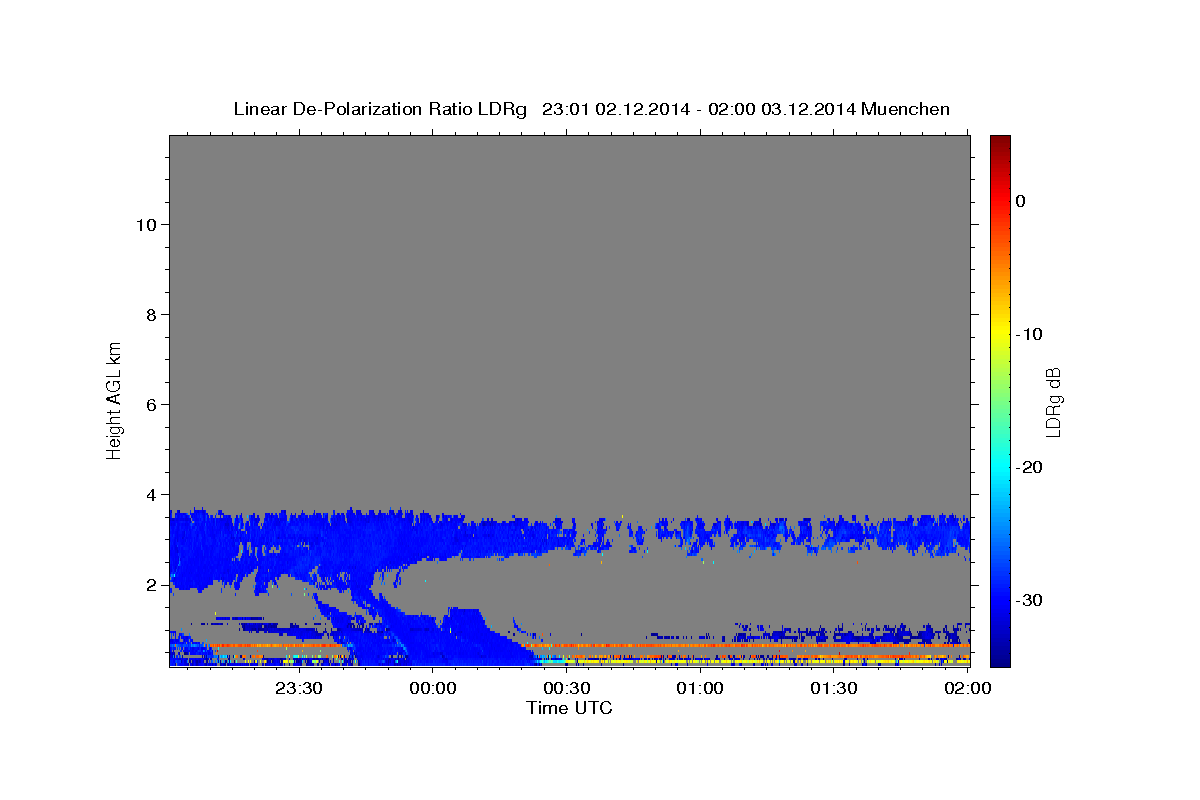The image size is (1200, 800).
Task: Click the height tick label 2
Action: point(150,584)
